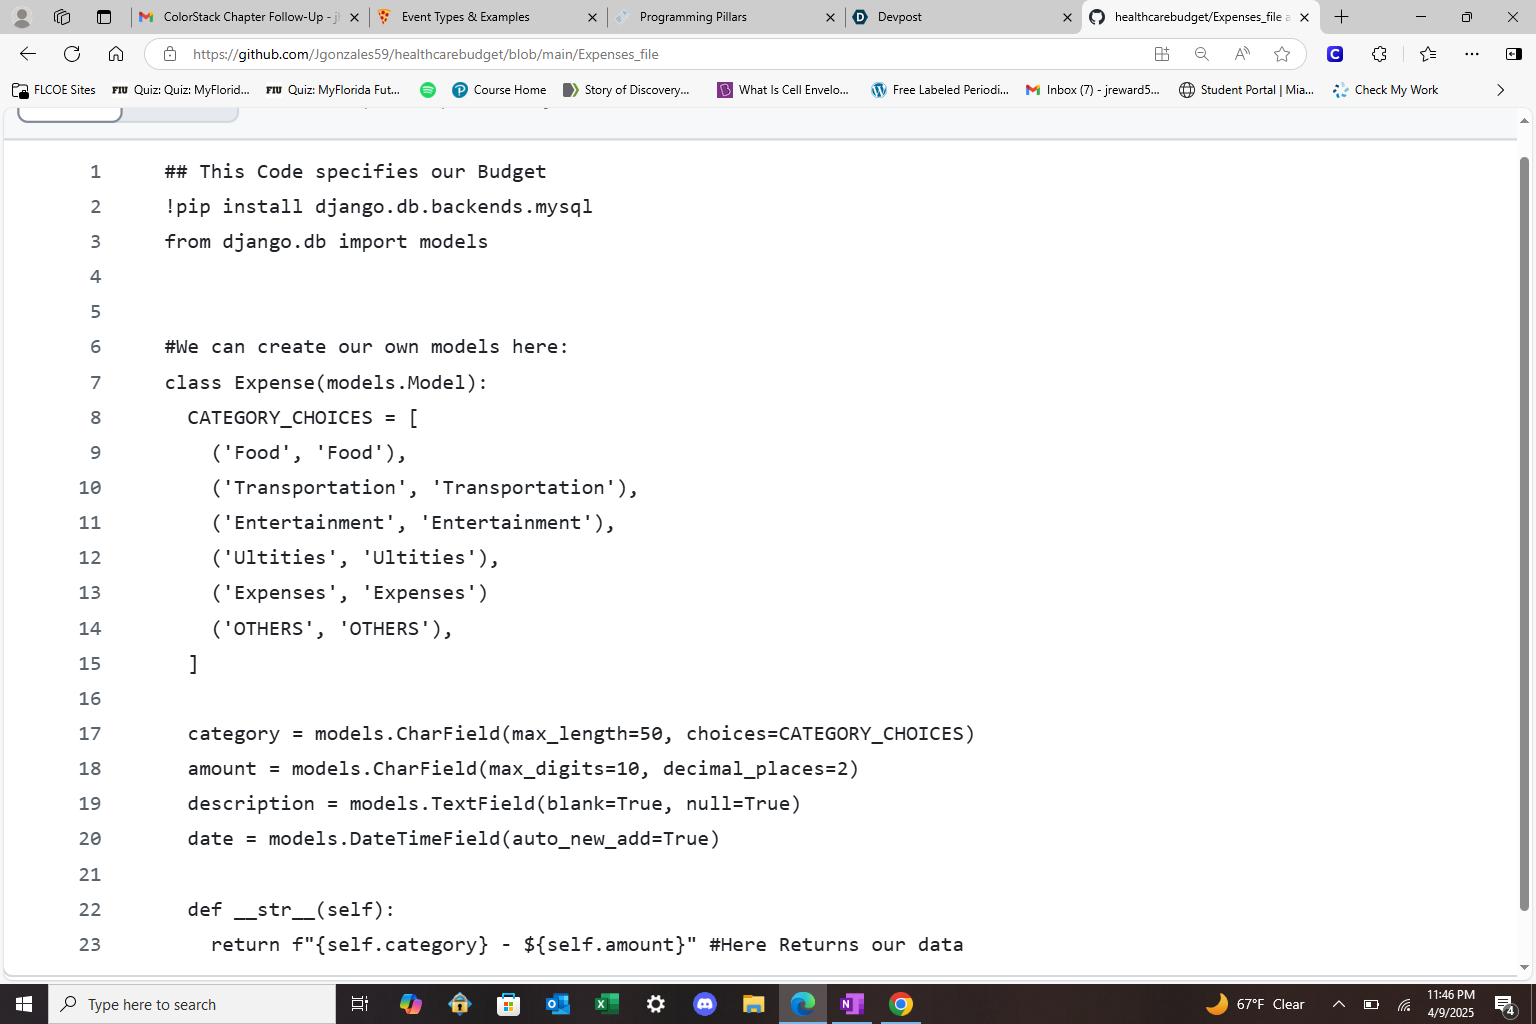Open Course Home bookmark
Screen dimensions: 1536x1024
(499, 90)
